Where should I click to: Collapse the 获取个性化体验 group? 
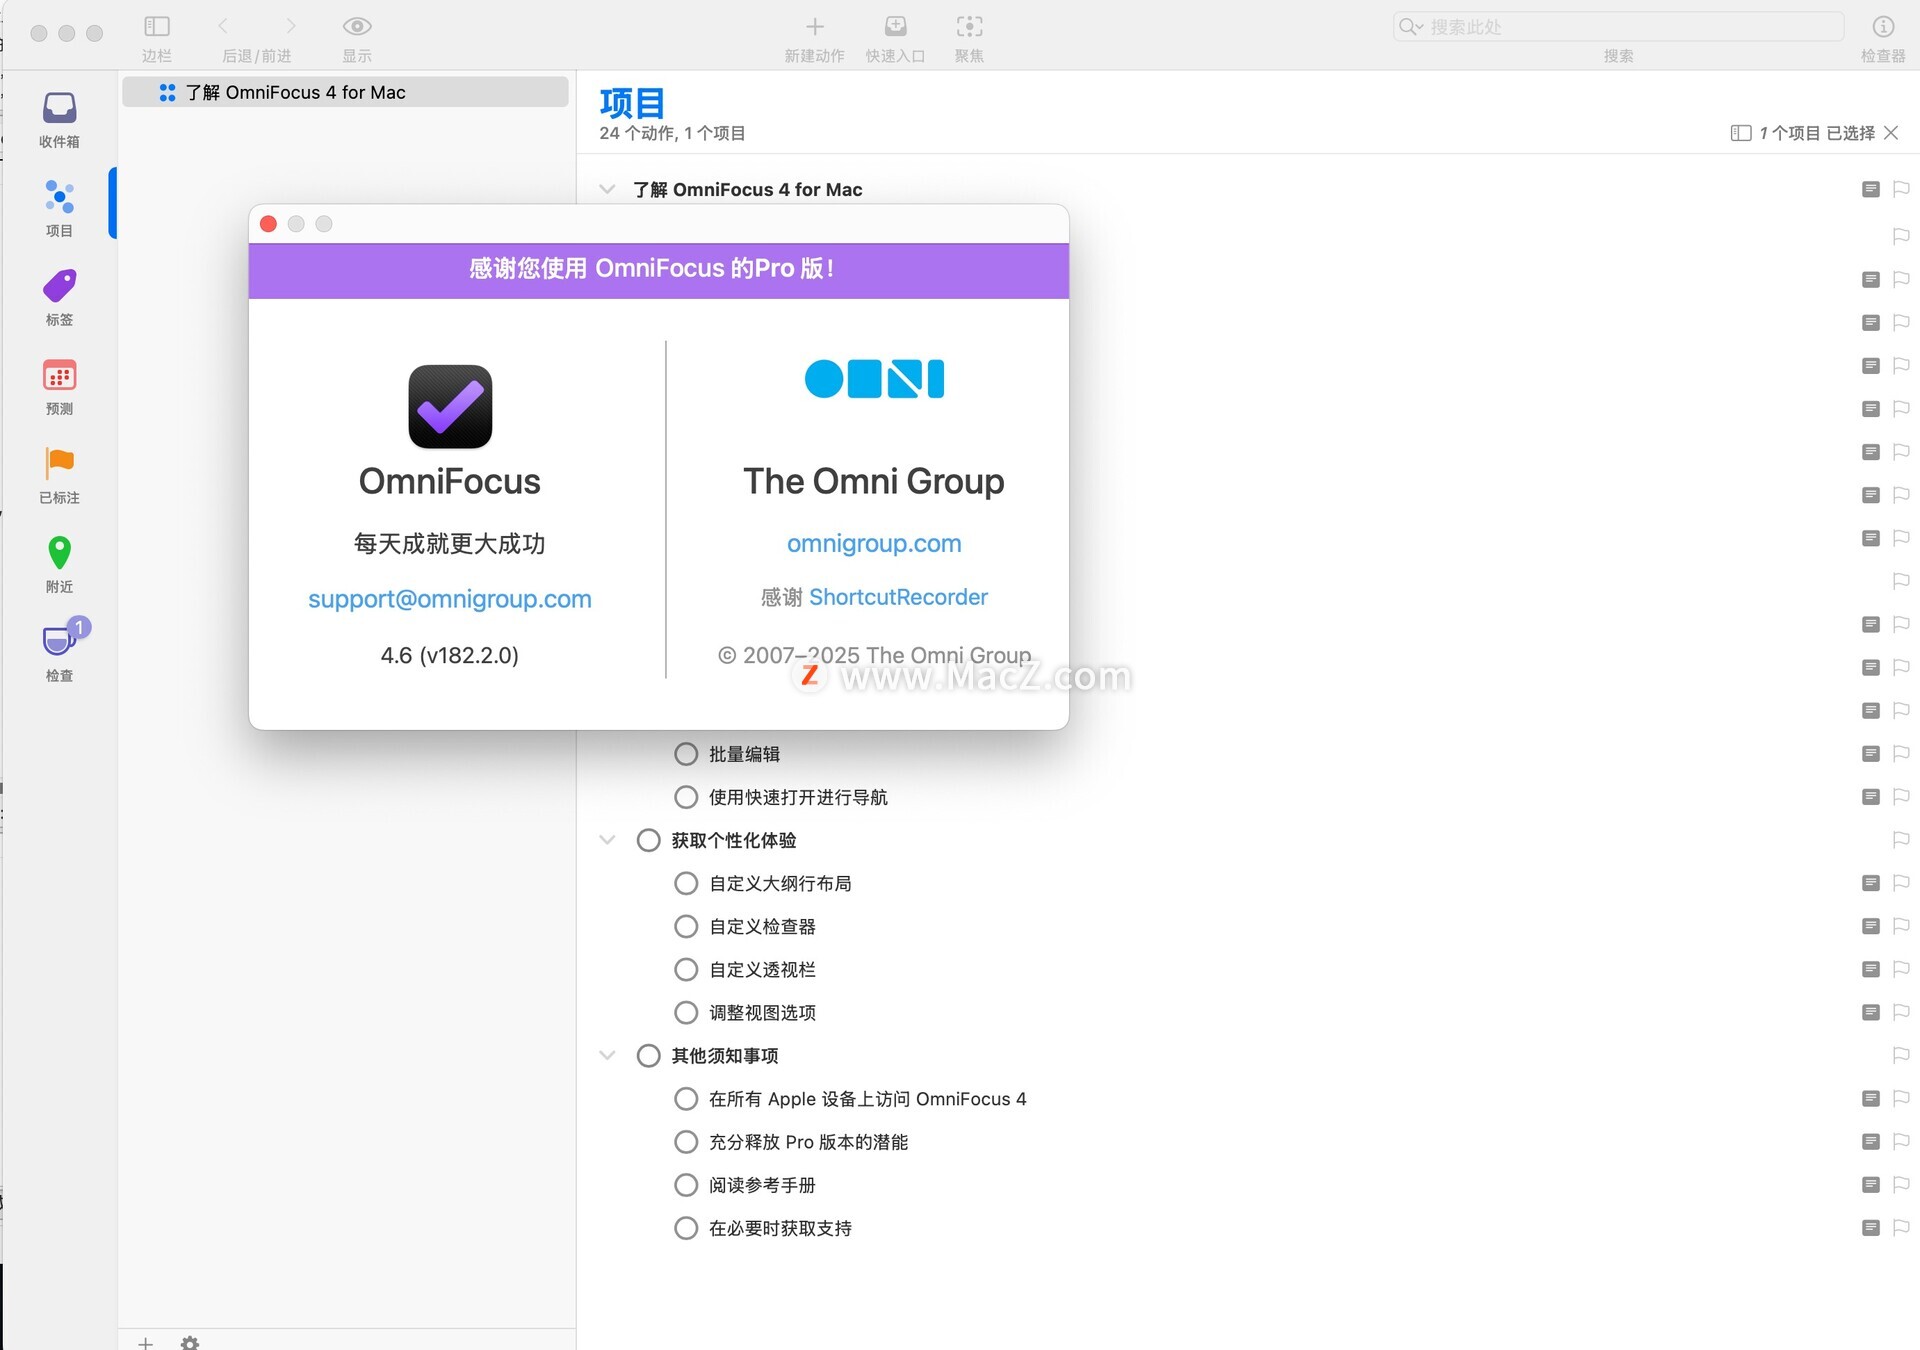607,840
